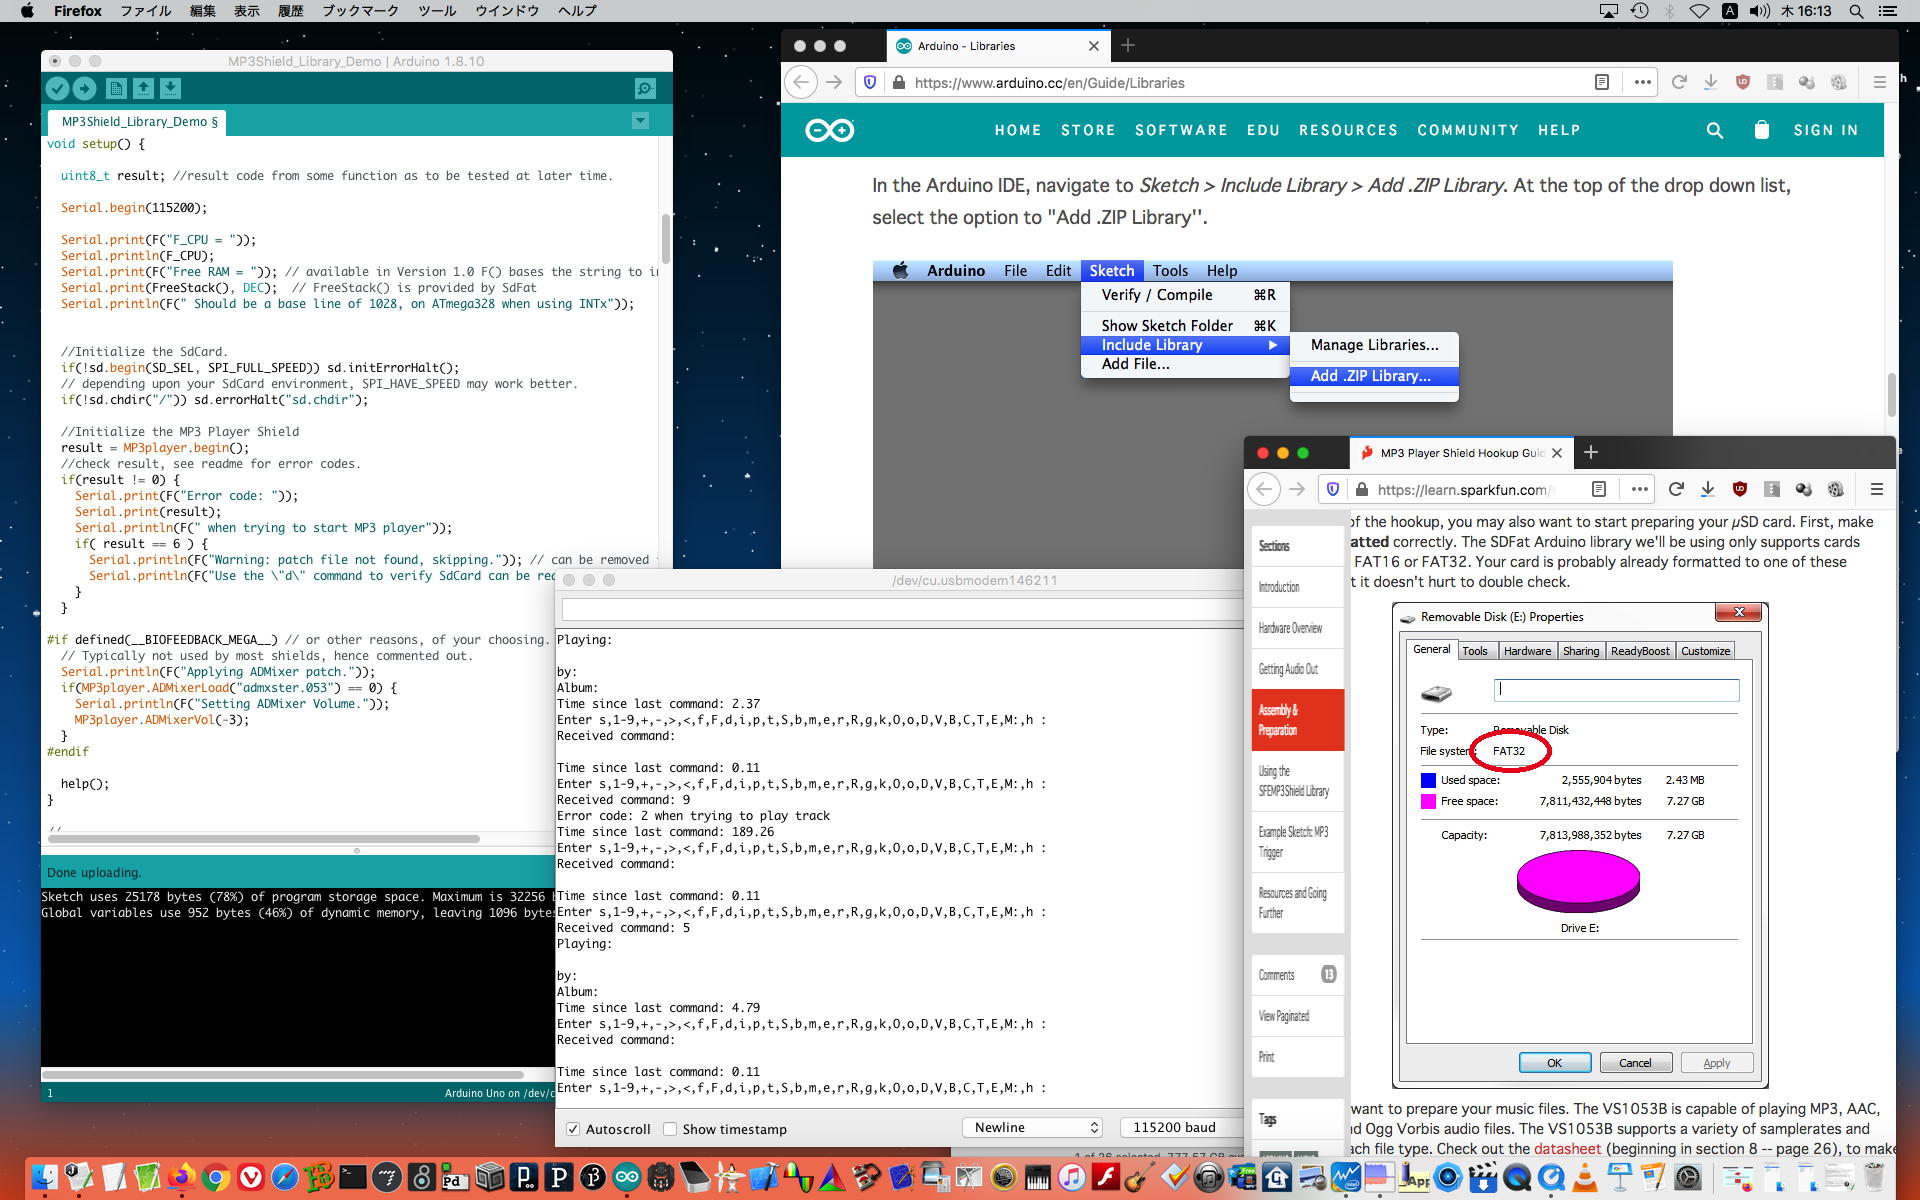Open SOFTWARE menu on Arduino website

[x=1180, y=130]
